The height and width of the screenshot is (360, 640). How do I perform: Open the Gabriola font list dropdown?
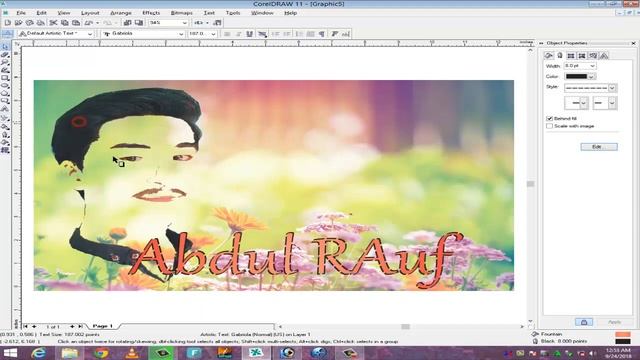point(181,34)
